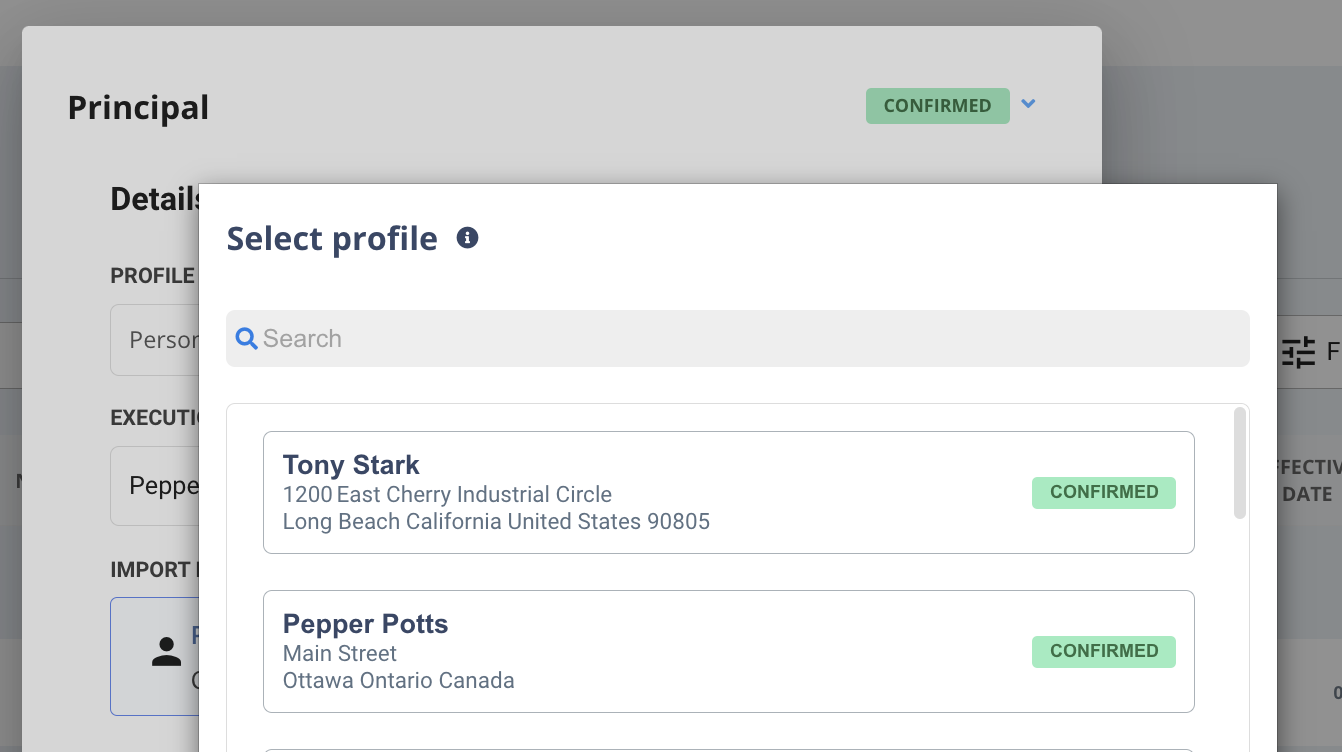The image size is (1342, 752).
Task: Click the profile list scrollbar thumb
Action: coord(1240,462)
